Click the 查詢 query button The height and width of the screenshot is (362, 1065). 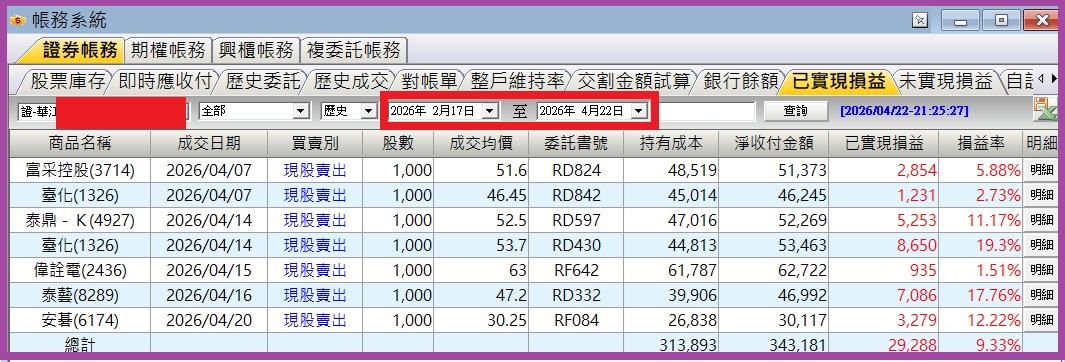coord(795,111)
